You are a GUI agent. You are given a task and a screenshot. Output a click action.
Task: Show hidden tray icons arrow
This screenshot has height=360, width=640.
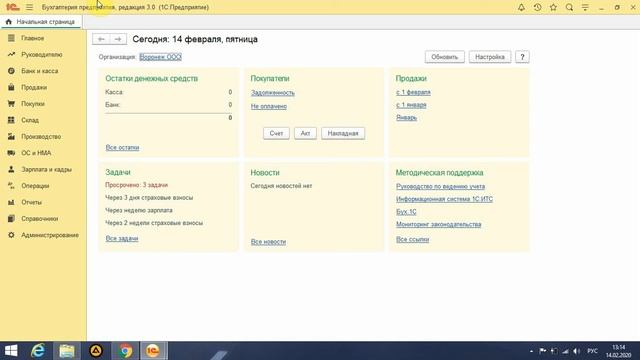[x=531, y=351]
